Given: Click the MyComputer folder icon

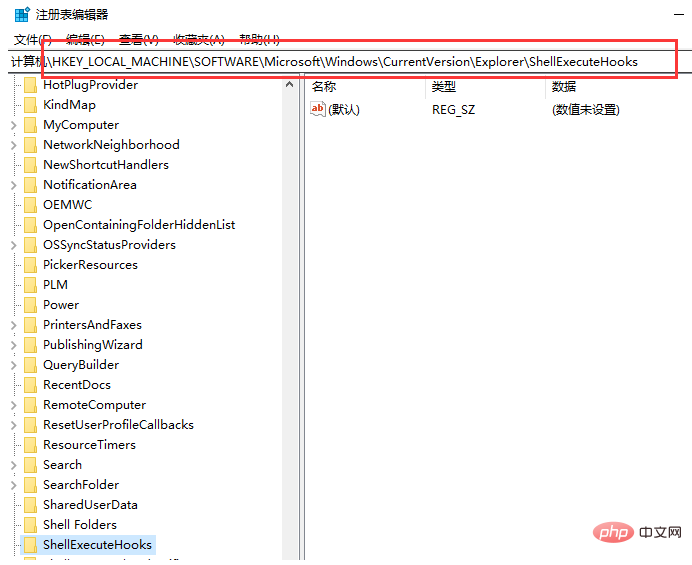Looking at the screenshot, I should click(x=30, y=125).
